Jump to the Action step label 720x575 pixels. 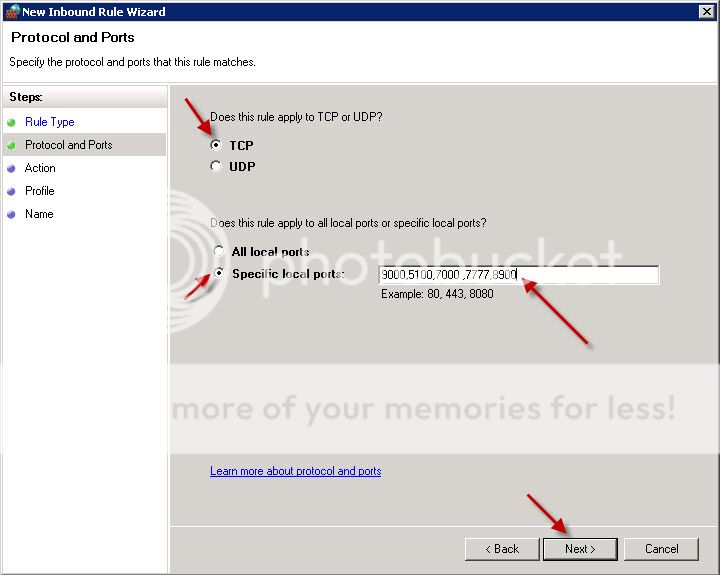41,168
